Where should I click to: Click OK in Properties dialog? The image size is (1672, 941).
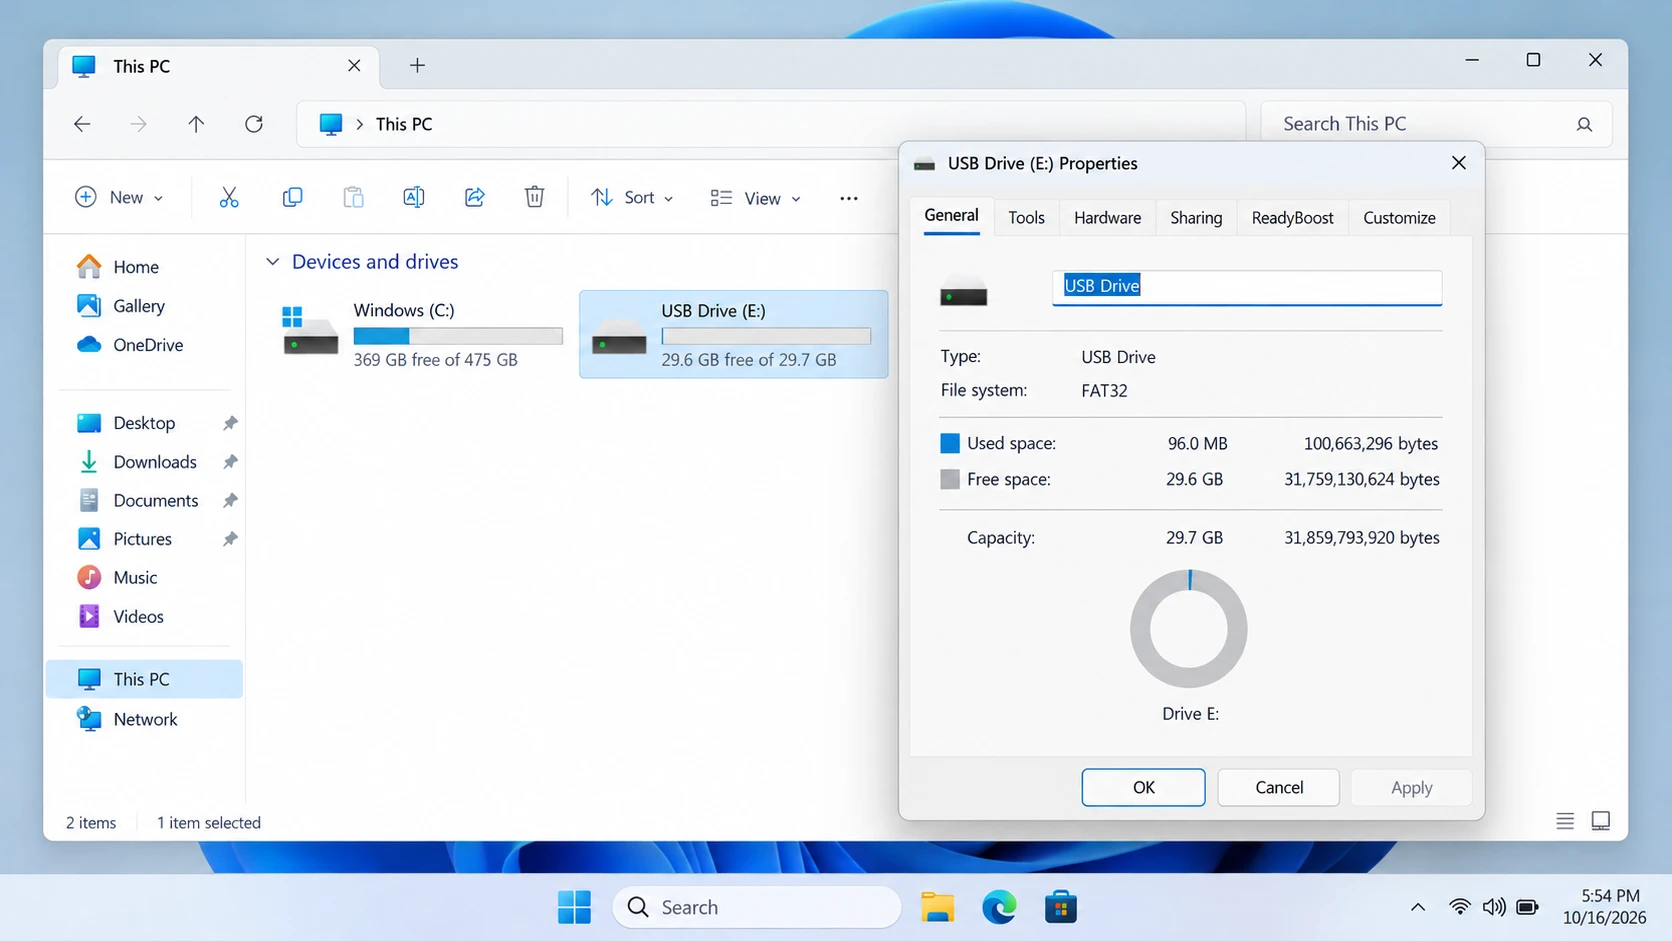point(1143,787)
